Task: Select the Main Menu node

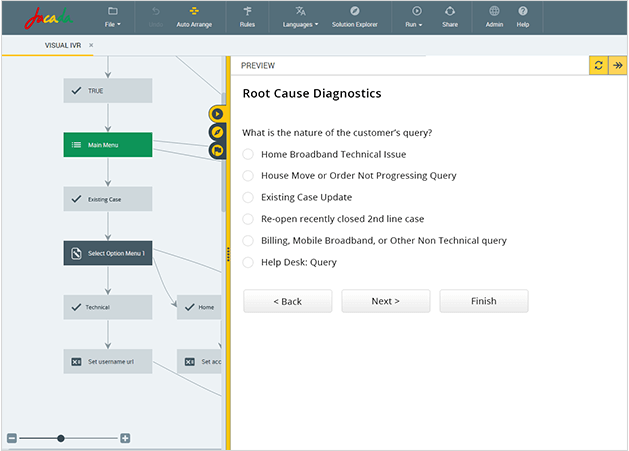Action: [x=108, y=145]
